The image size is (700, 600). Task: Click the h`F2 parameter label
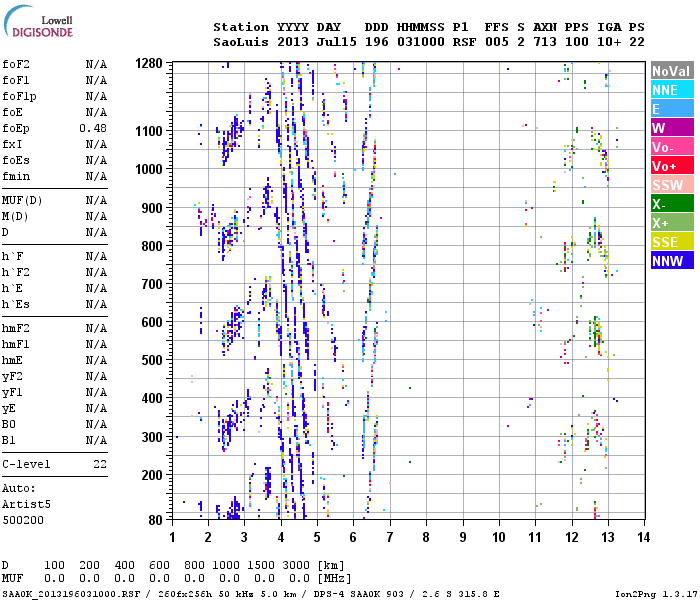(x=16, y=273)
